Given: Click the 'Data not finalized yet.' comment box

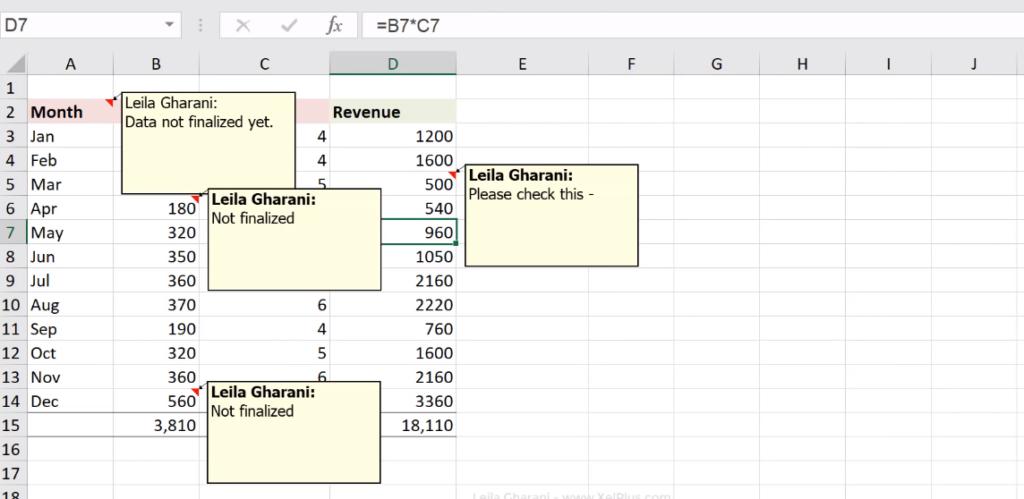Looking at the screenshot, I should coord(208,143).
